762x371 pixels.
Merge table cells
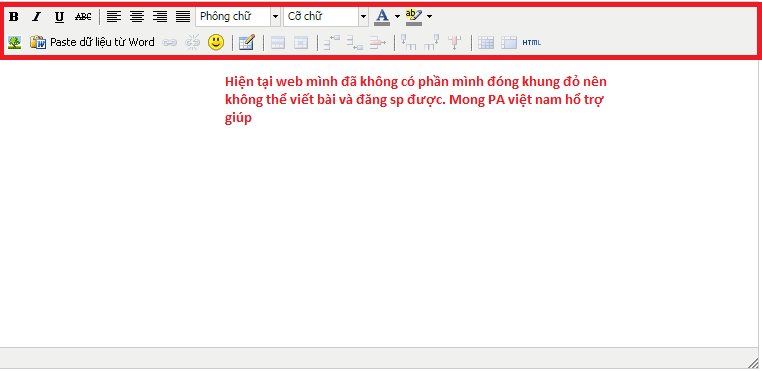point(509,43)
